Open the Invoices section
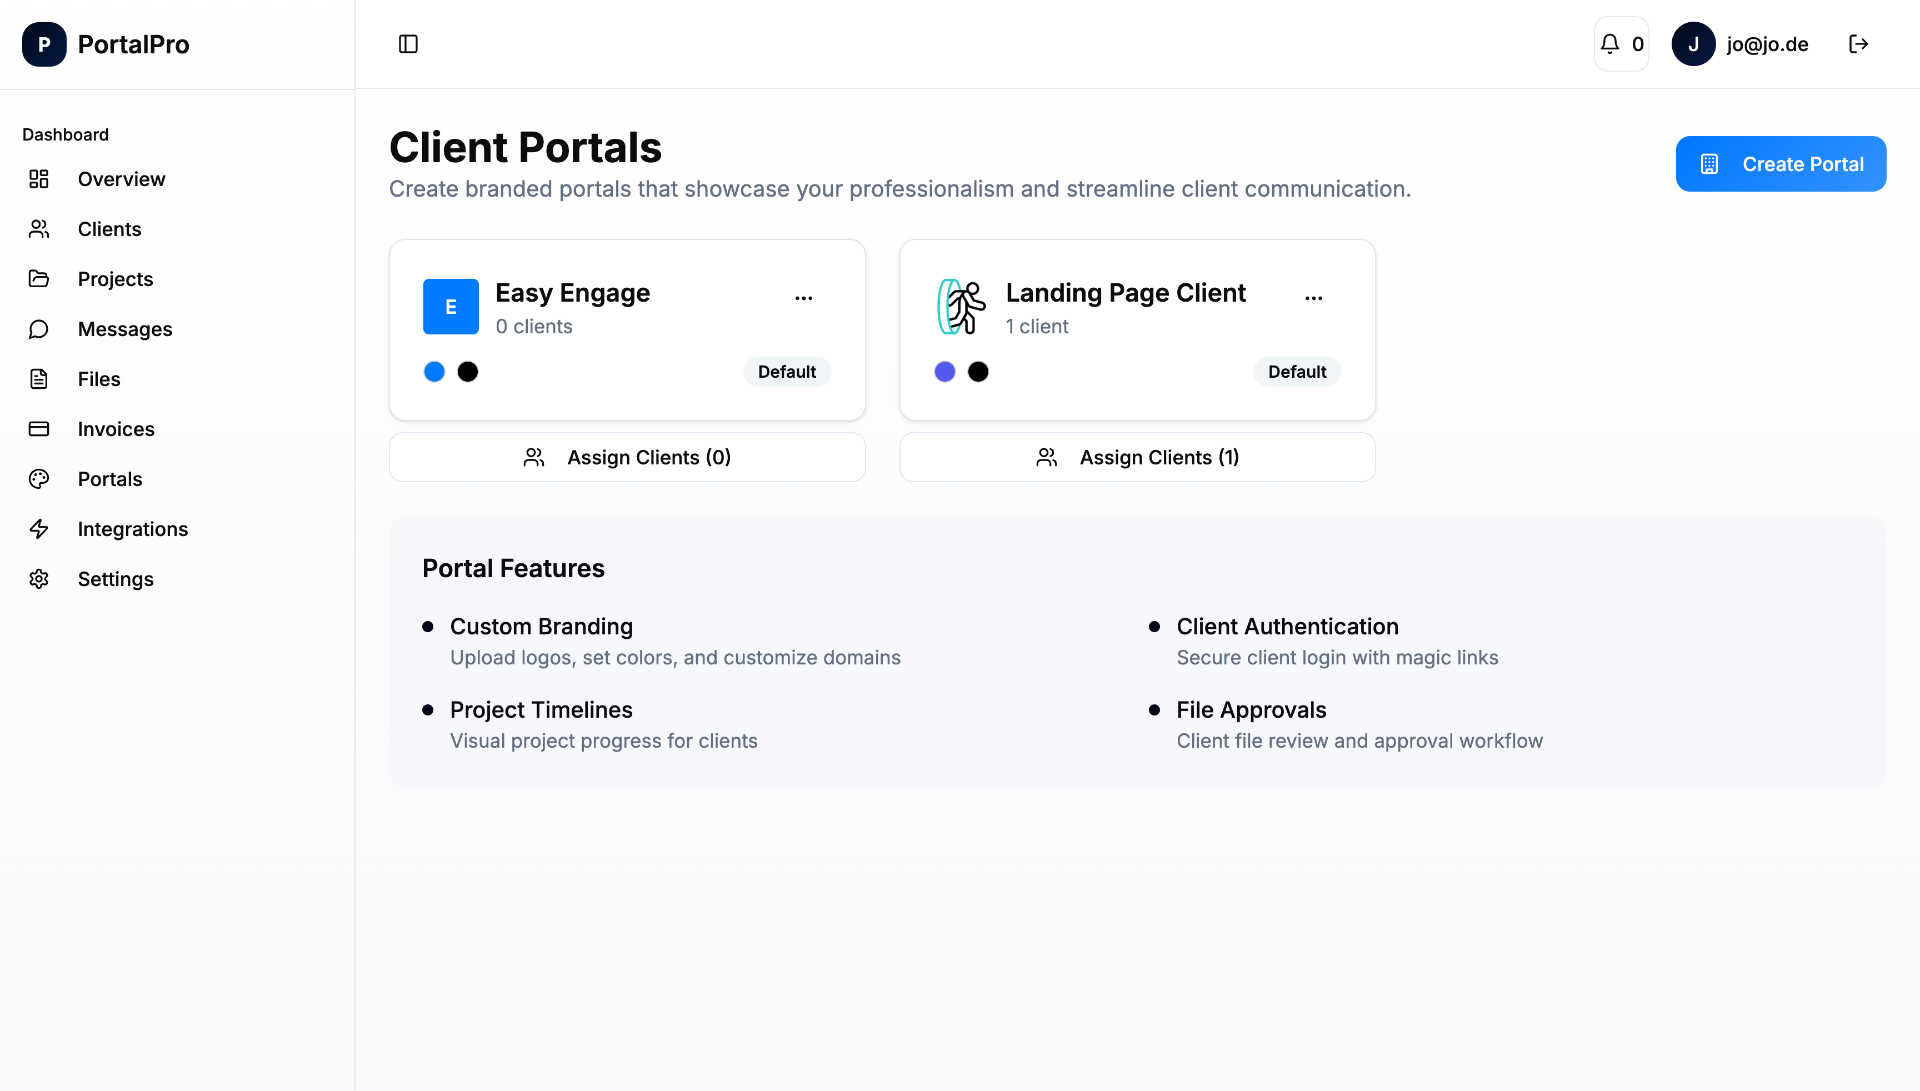The width and height of the screenshot is (1920, 1091). tap(116, 429)
